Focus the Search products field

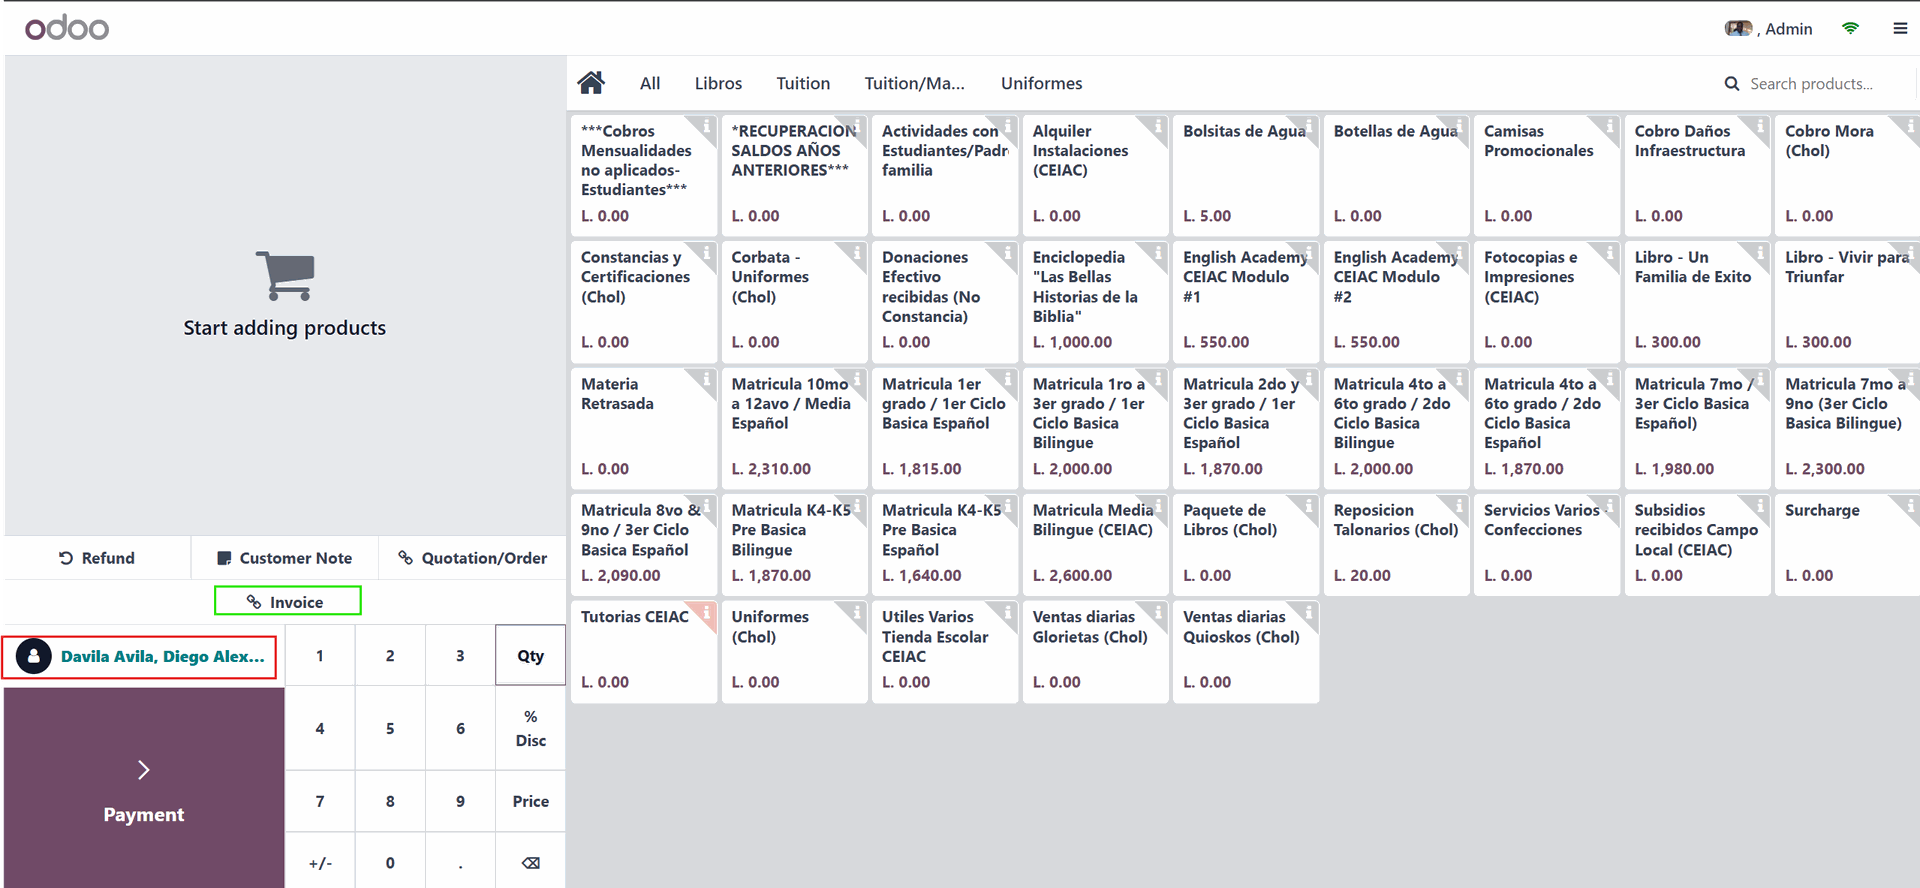pyautogui.click(x=1810, y=84)
